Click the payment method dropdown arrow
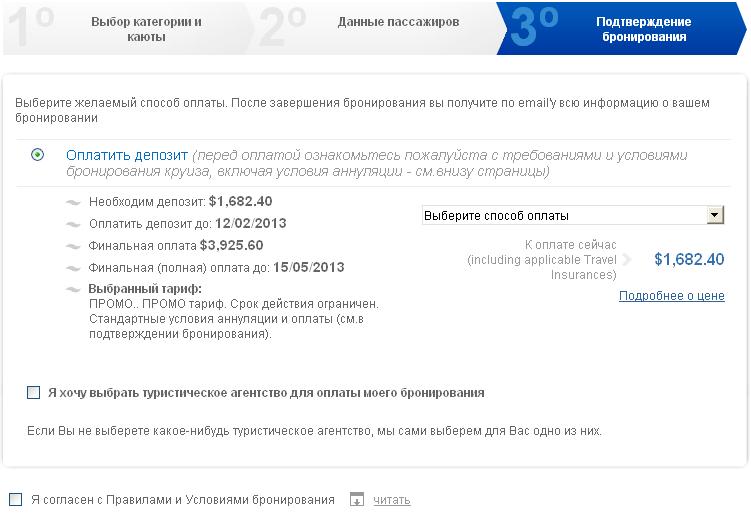751x521 pixels. pos(714,215)
